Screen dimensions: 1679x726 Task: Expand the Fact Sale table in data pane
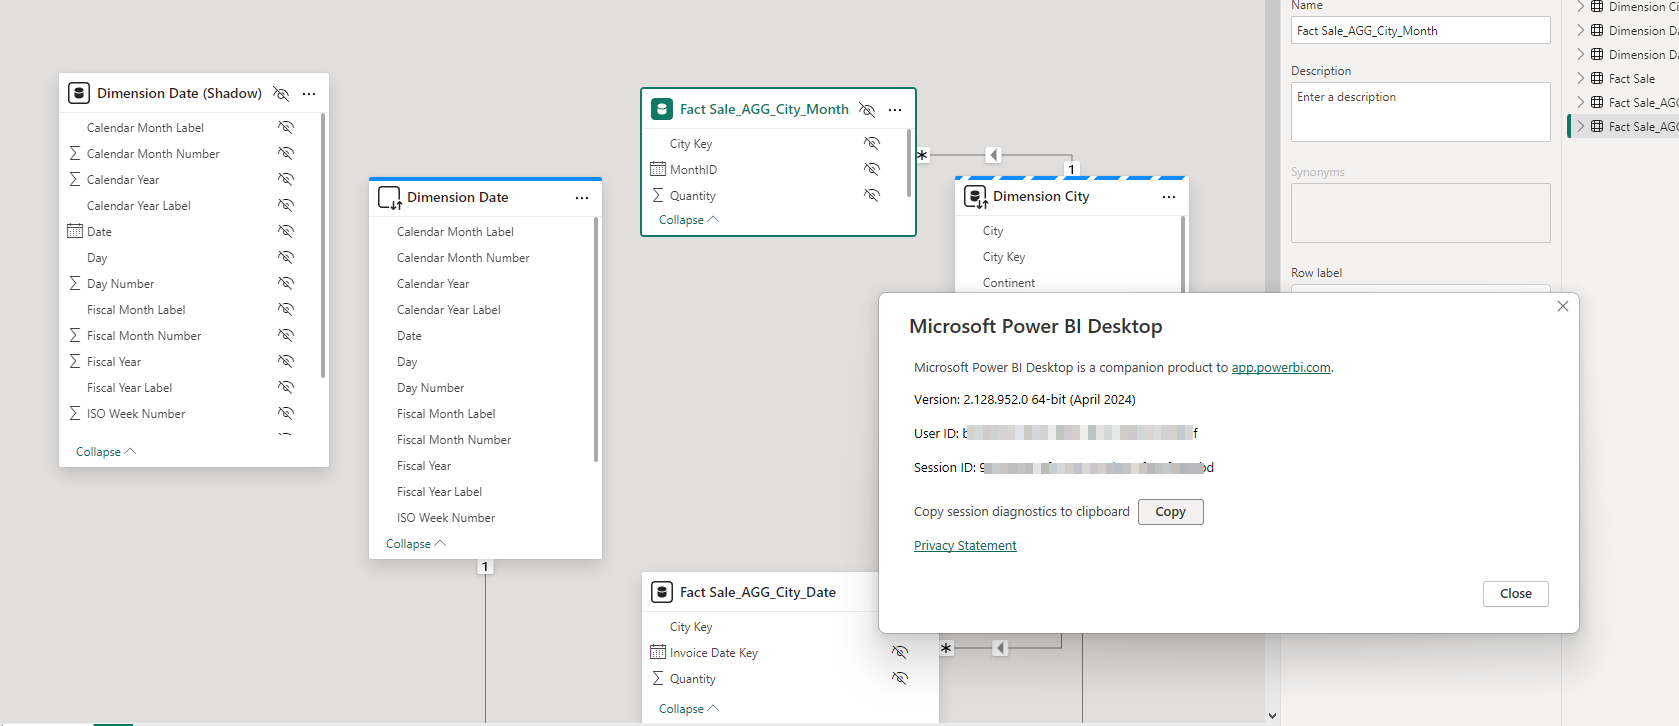1580,78
